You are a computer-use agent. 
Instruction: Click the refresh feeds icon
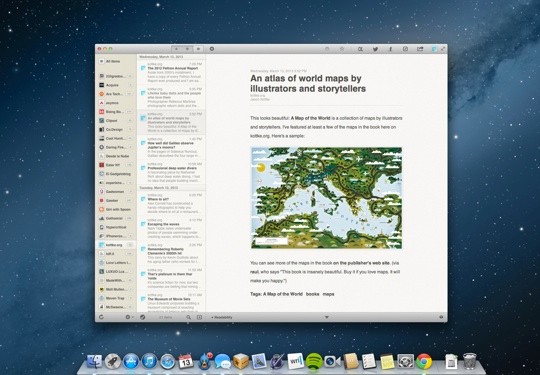(x=101, y=317)
